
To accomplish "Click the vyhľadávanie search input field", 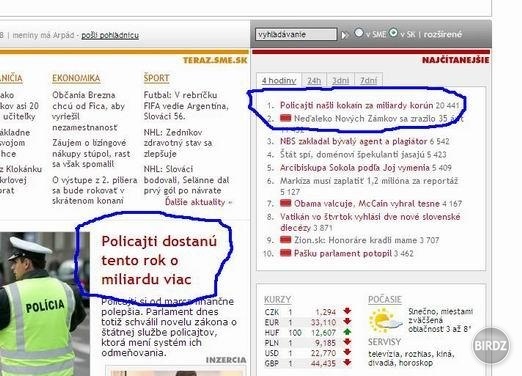I will click(296, 34).
